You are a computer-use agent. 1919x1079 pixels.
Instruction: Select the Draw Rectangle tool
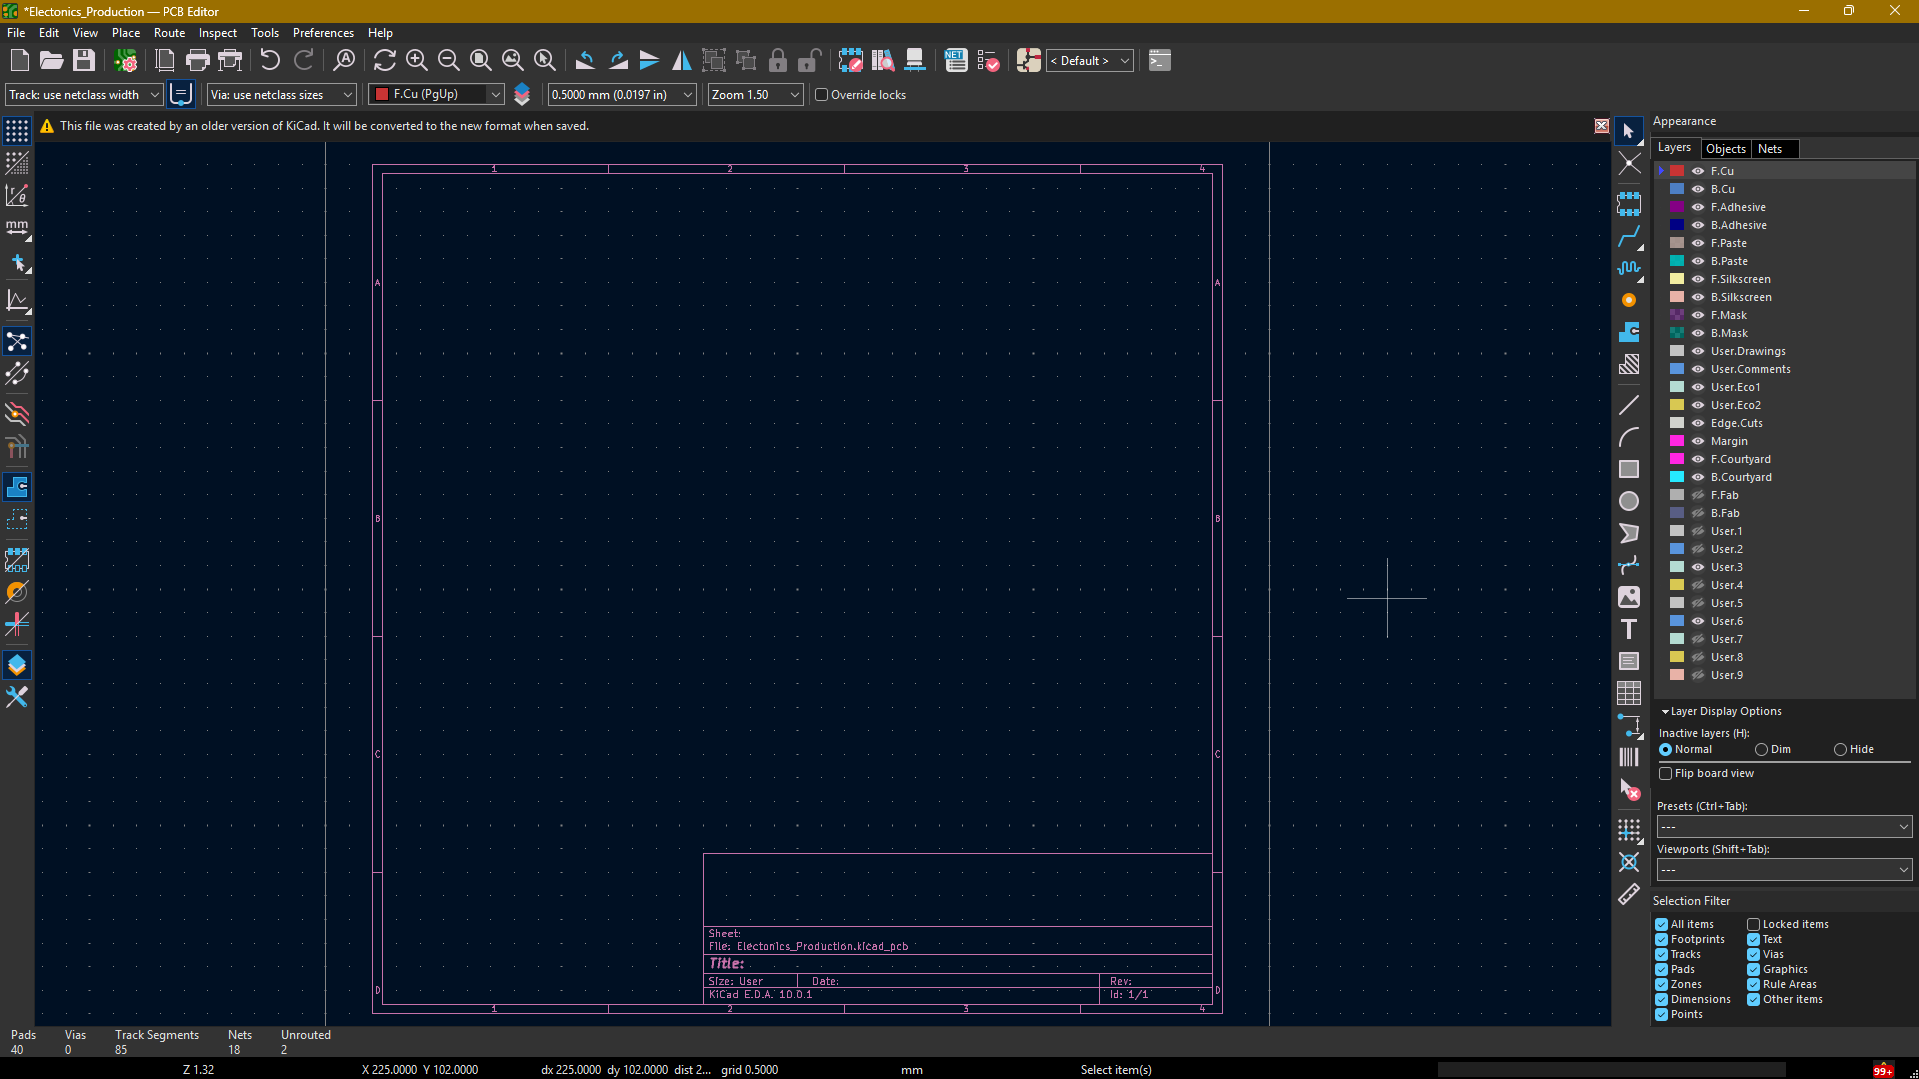(x=1629, y=469)
